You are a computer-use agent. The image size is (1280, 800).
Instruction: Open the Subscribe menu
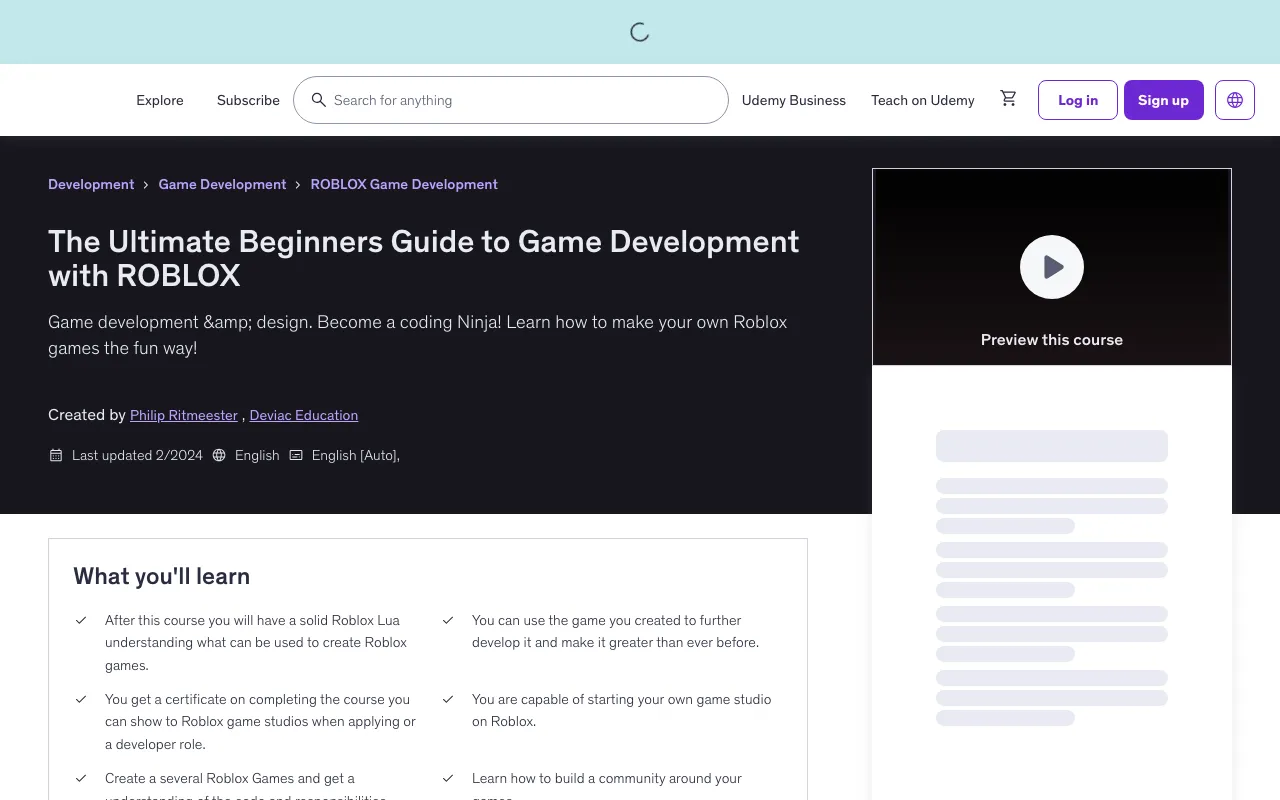point(248,100)
